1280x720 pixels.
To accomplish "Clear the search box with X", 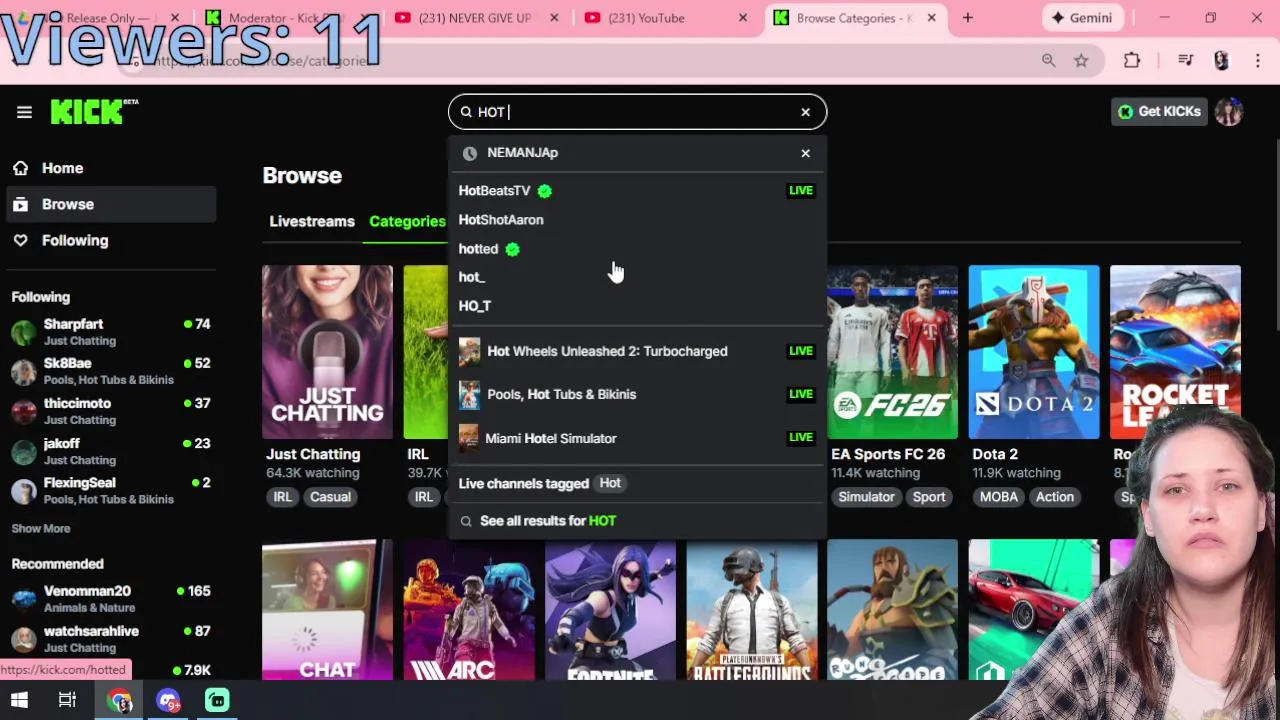I will point(805,112).
